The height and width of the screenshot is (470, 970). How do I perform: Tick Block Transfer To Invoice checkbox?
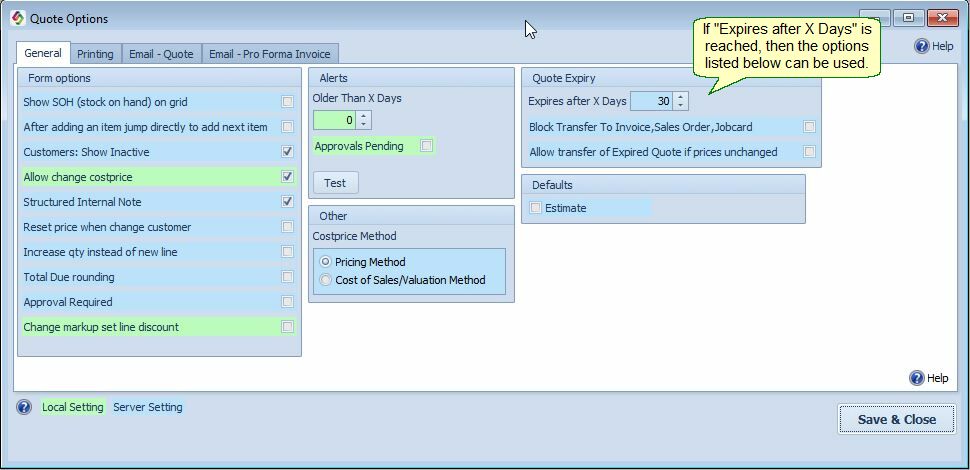809,127
